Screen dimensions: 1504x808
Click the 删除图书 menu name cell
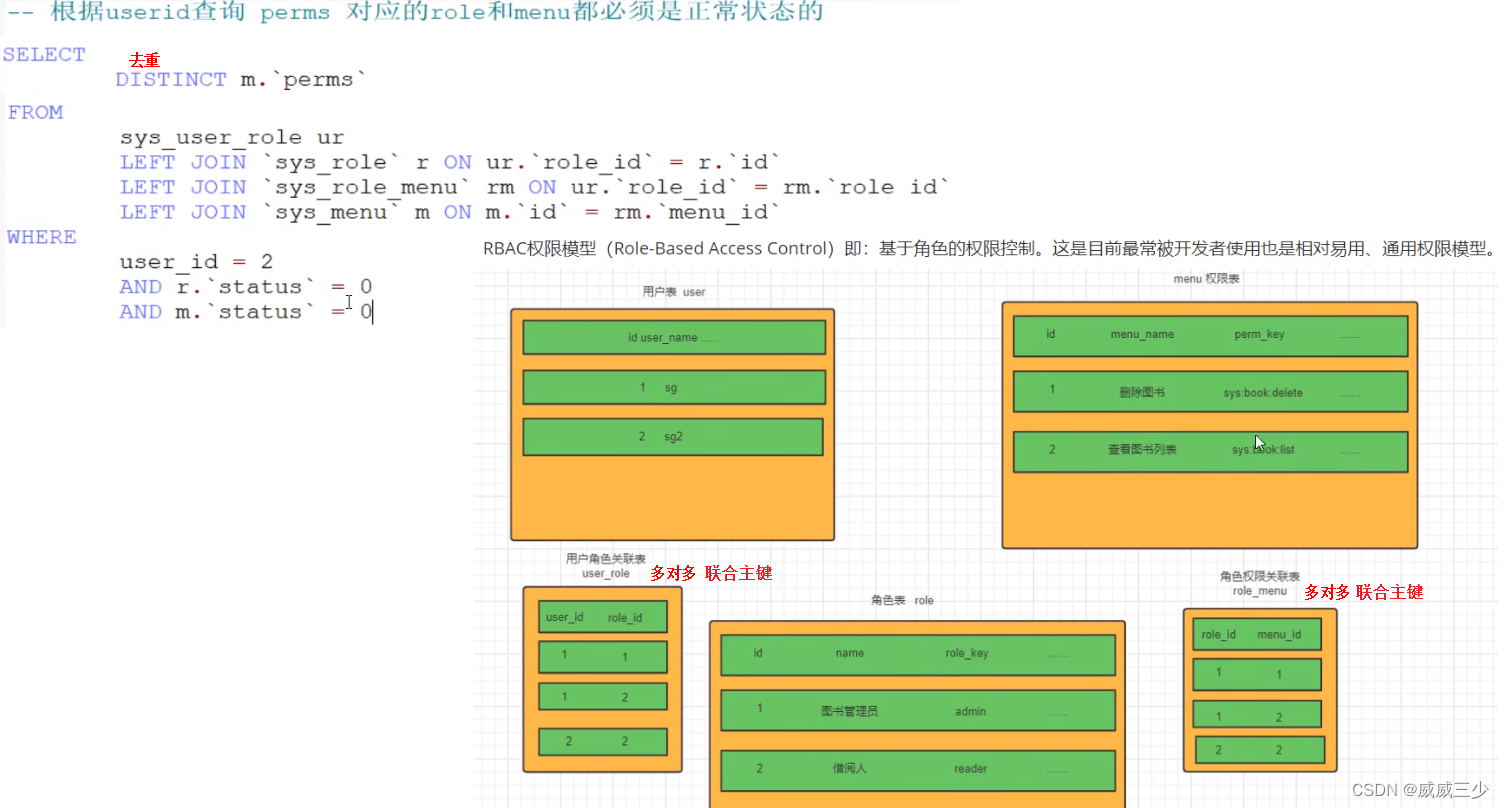pos(1142,392)
